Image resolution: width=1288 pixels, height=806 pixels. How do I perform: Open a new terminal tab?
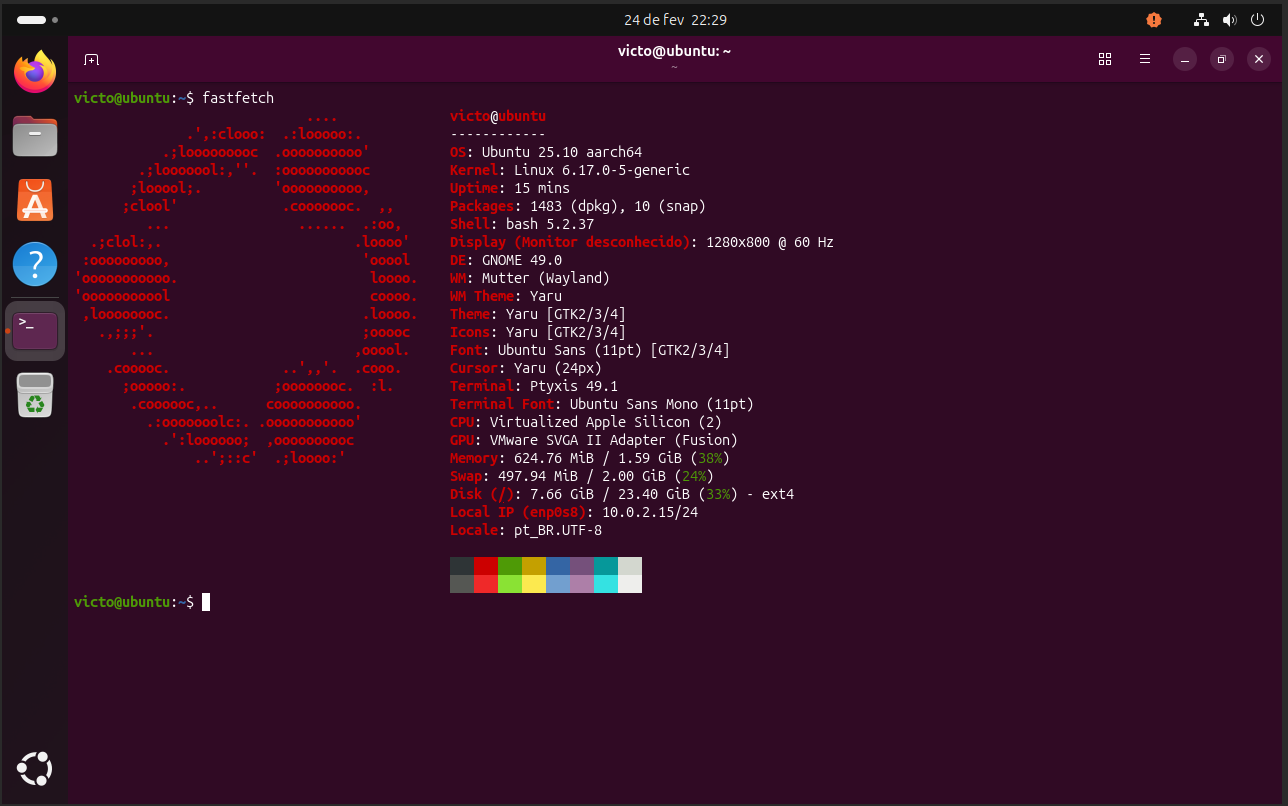[91, 60]
